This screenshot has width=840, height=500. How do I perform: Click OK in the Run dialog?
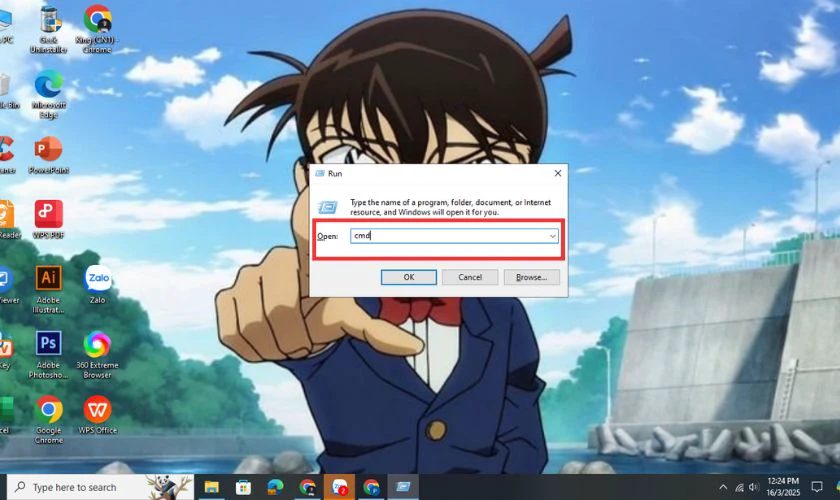click(x=409, y=277)
